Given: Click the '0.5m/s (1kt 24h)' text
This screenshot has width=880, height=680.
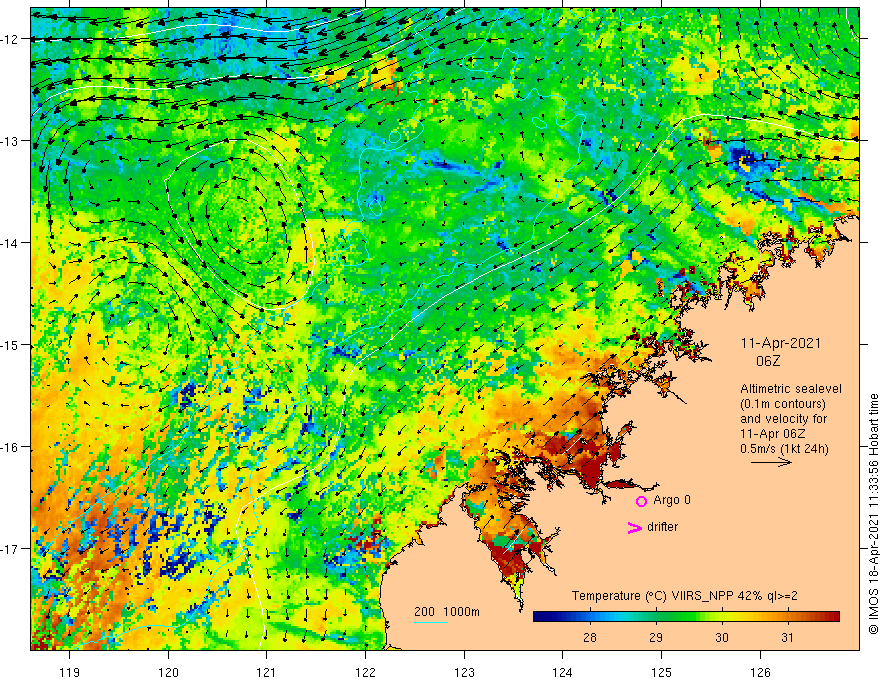Looking at the screenshot, I should 784,449.
